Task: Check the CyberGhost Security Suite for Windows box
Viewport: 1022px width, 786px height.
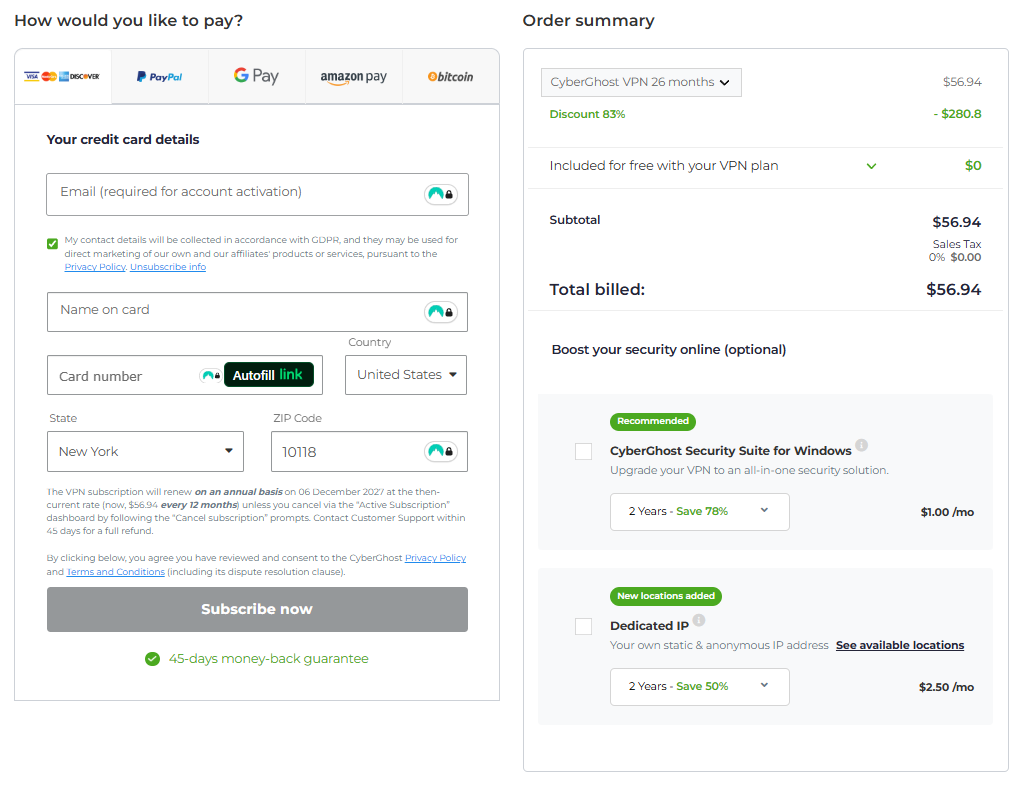Action: pyautogui.click(x=583, y=451)
